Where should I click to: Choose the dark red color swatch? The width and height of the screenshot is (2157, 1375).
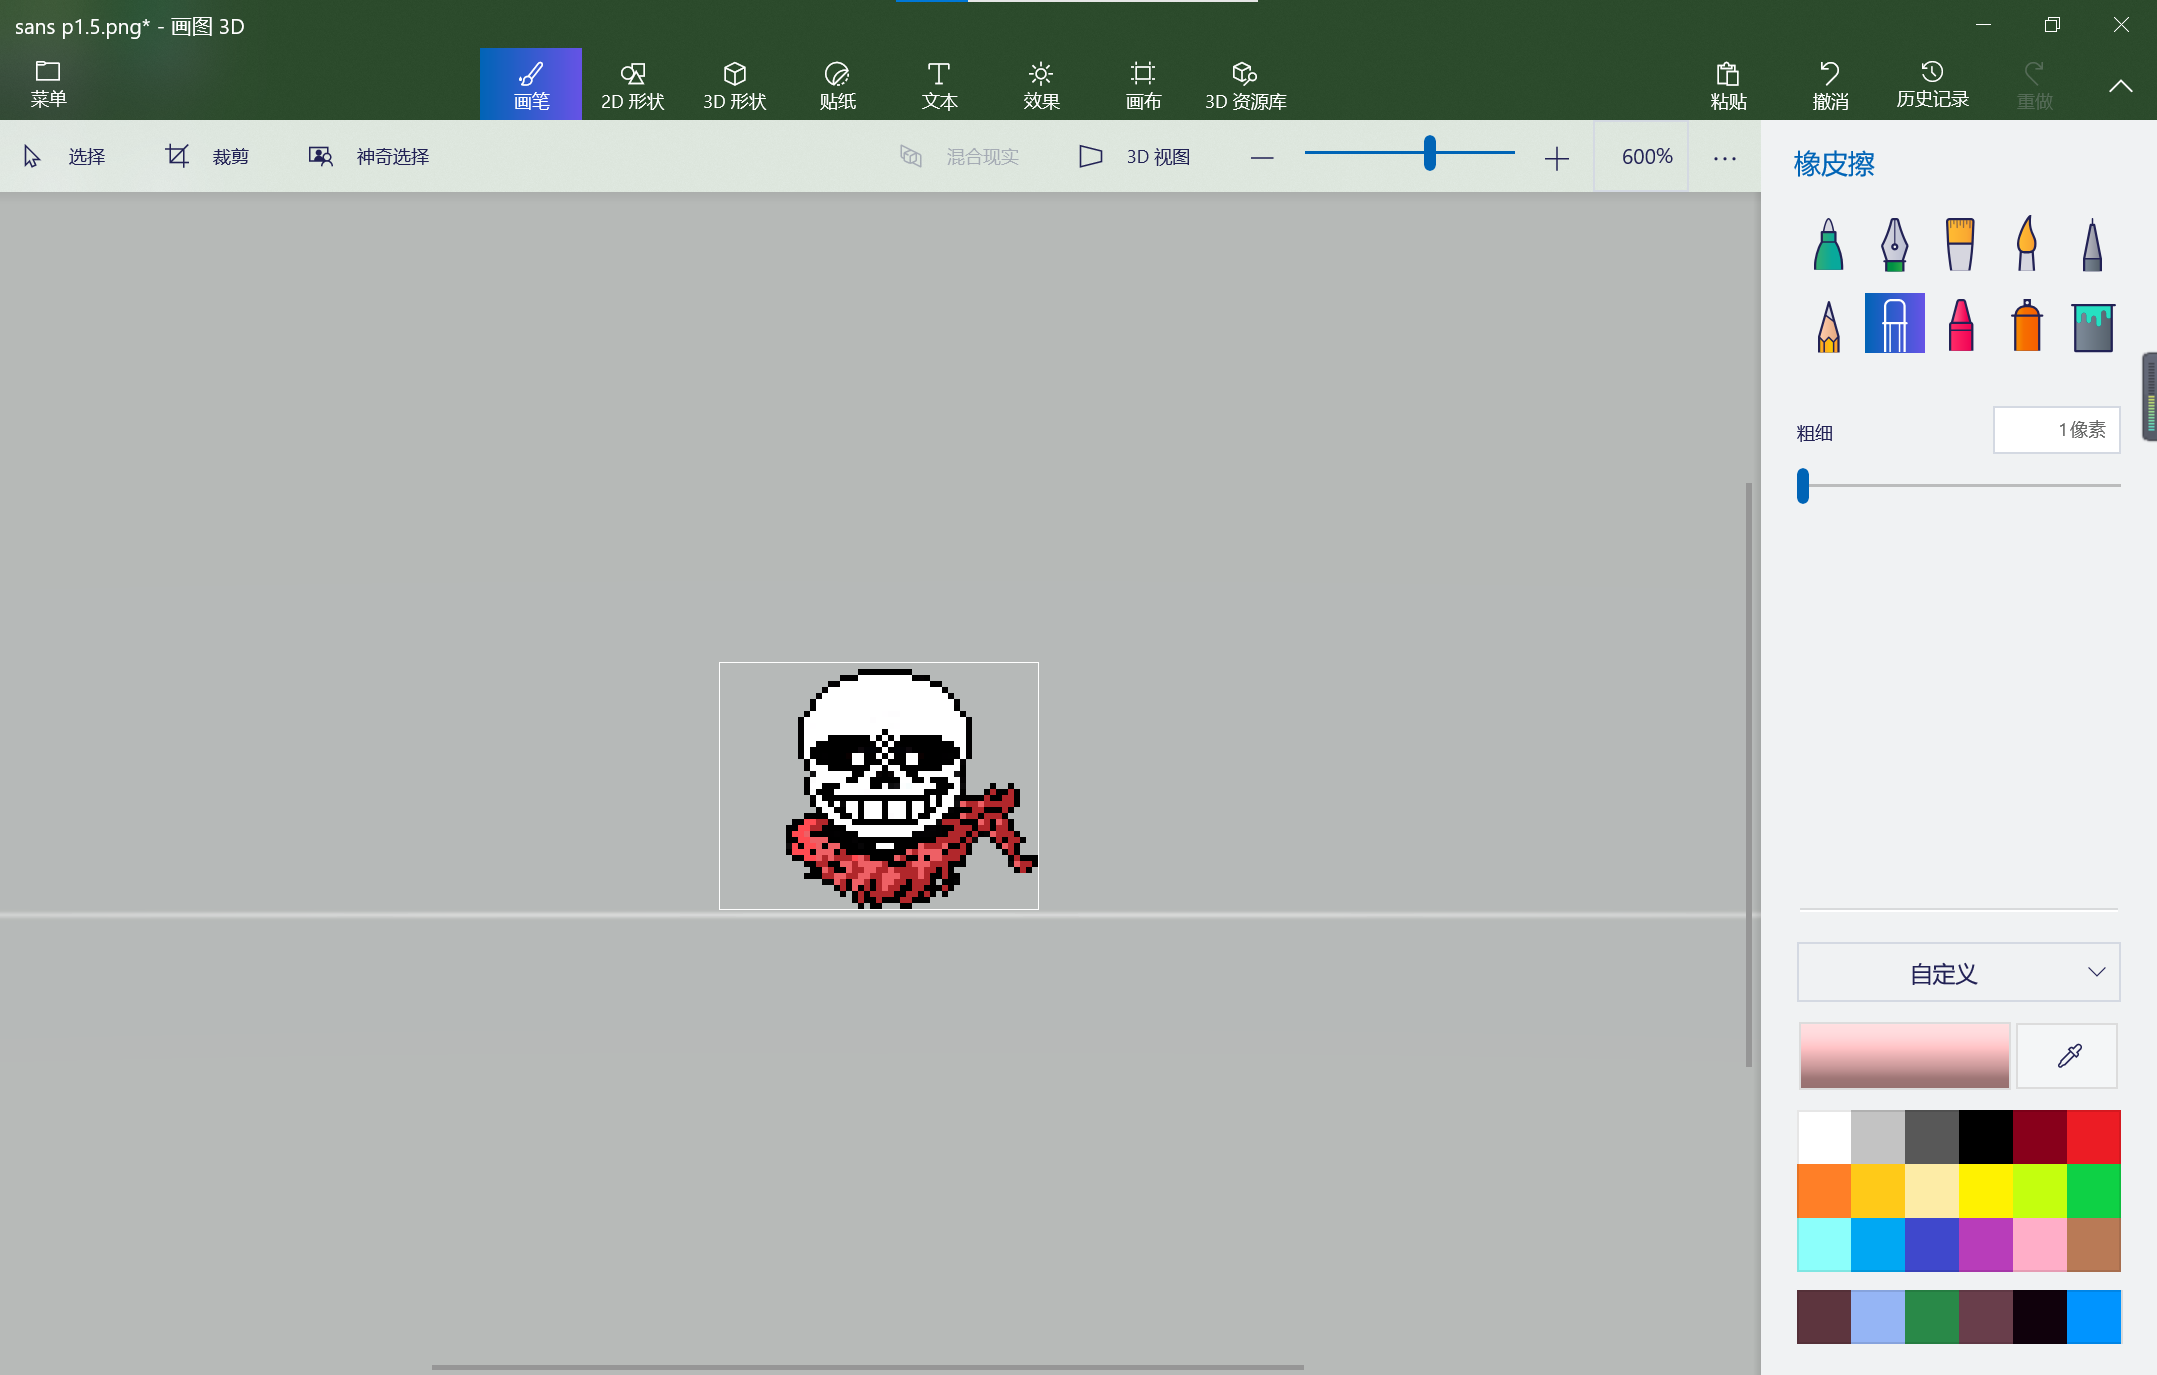[x=2040, y=1137]
